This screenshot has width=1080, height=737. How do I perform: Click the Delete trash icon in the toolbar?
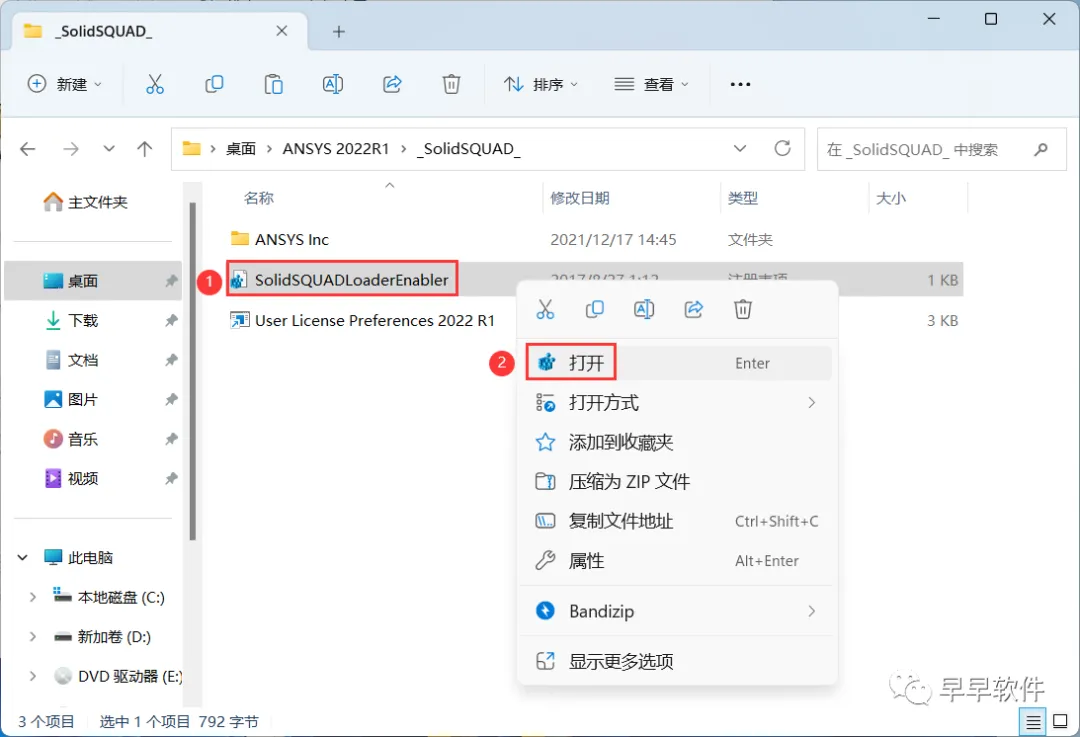pyautogui.click(x=451, y=84)
